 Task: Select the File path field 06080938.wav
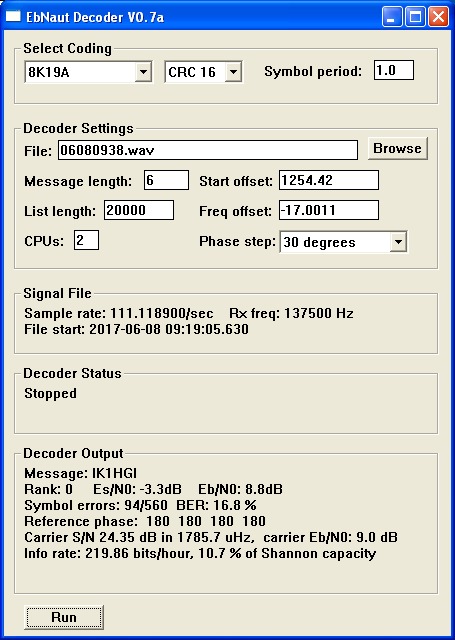tap(208, 150)
